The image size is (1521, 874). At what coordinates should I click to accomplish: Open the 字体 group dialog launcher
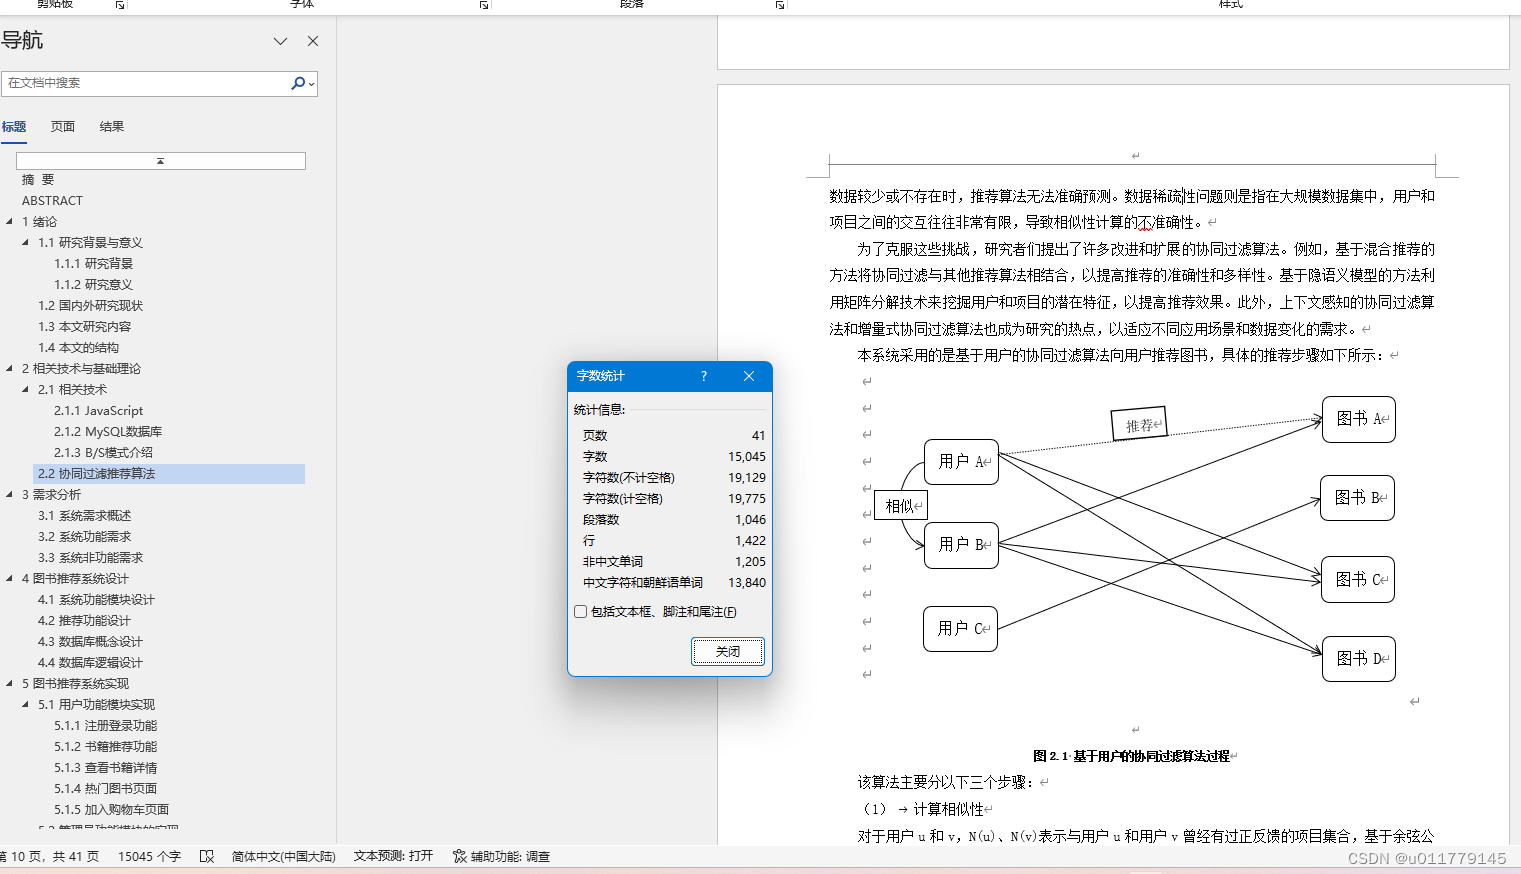point(484,5)
